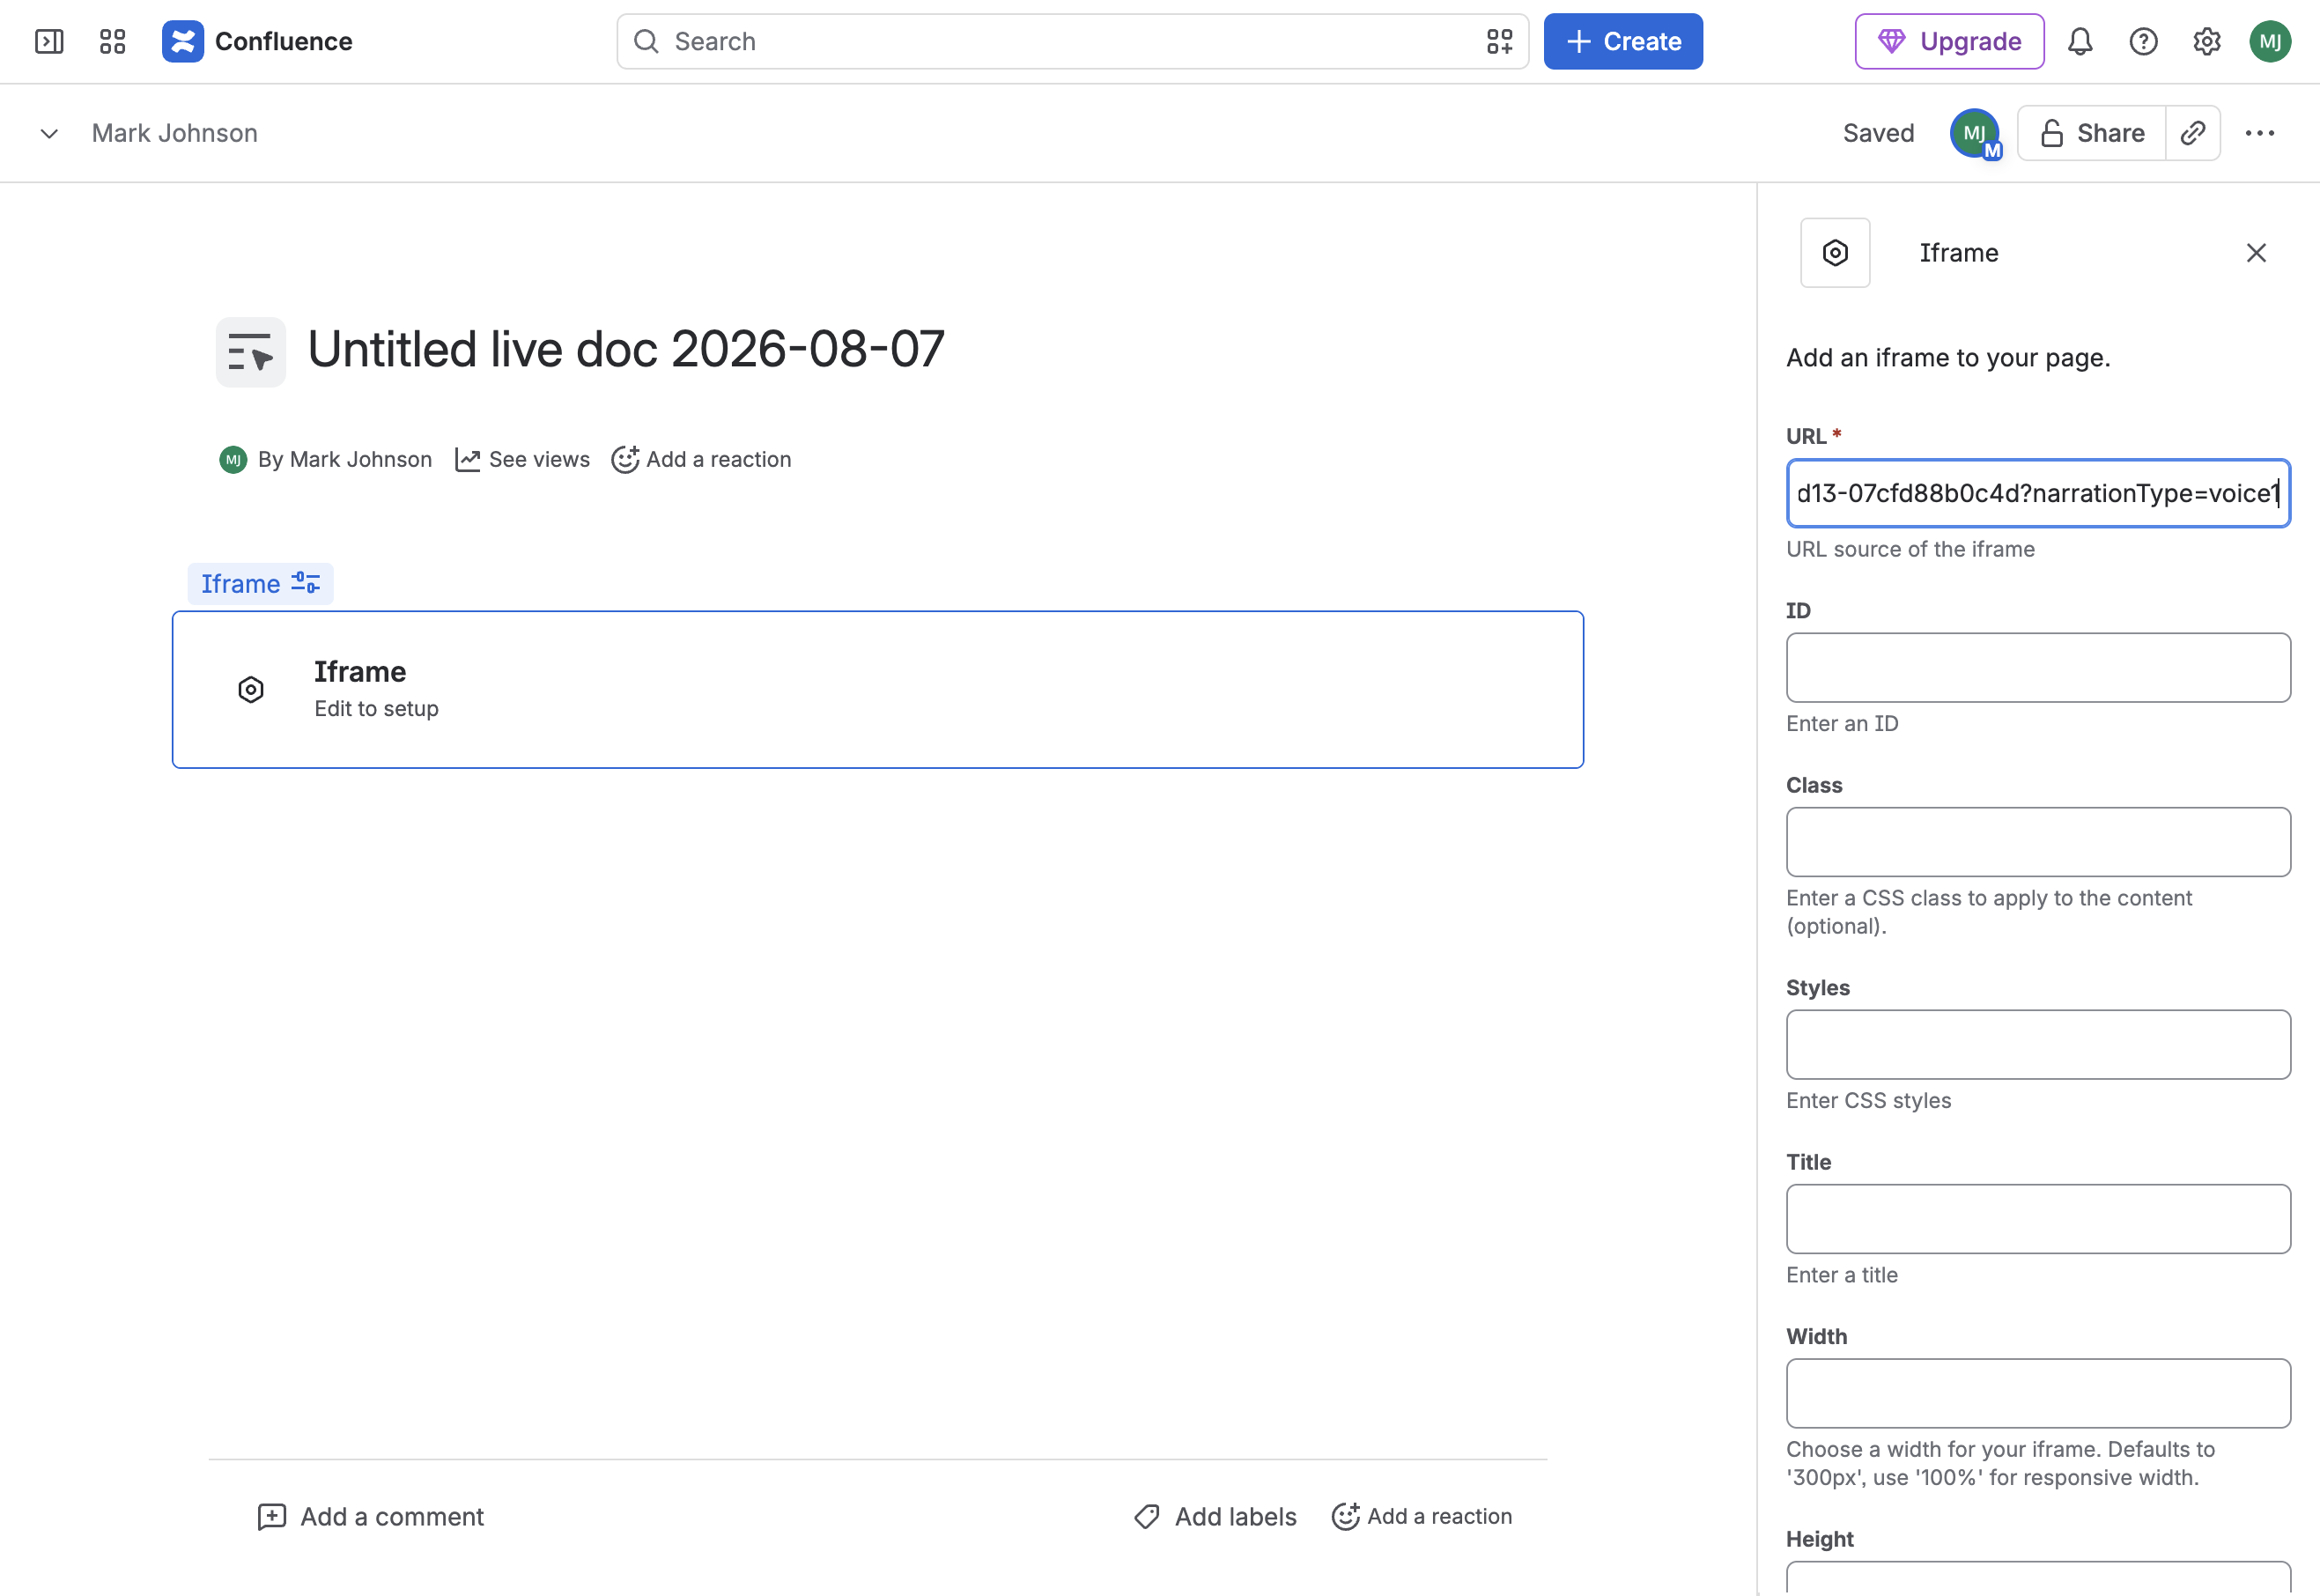The width and height of the screenshot is (2320, 1596).
Task: Click Add a comment at page bottom
Action: [x=370, y=1516]
